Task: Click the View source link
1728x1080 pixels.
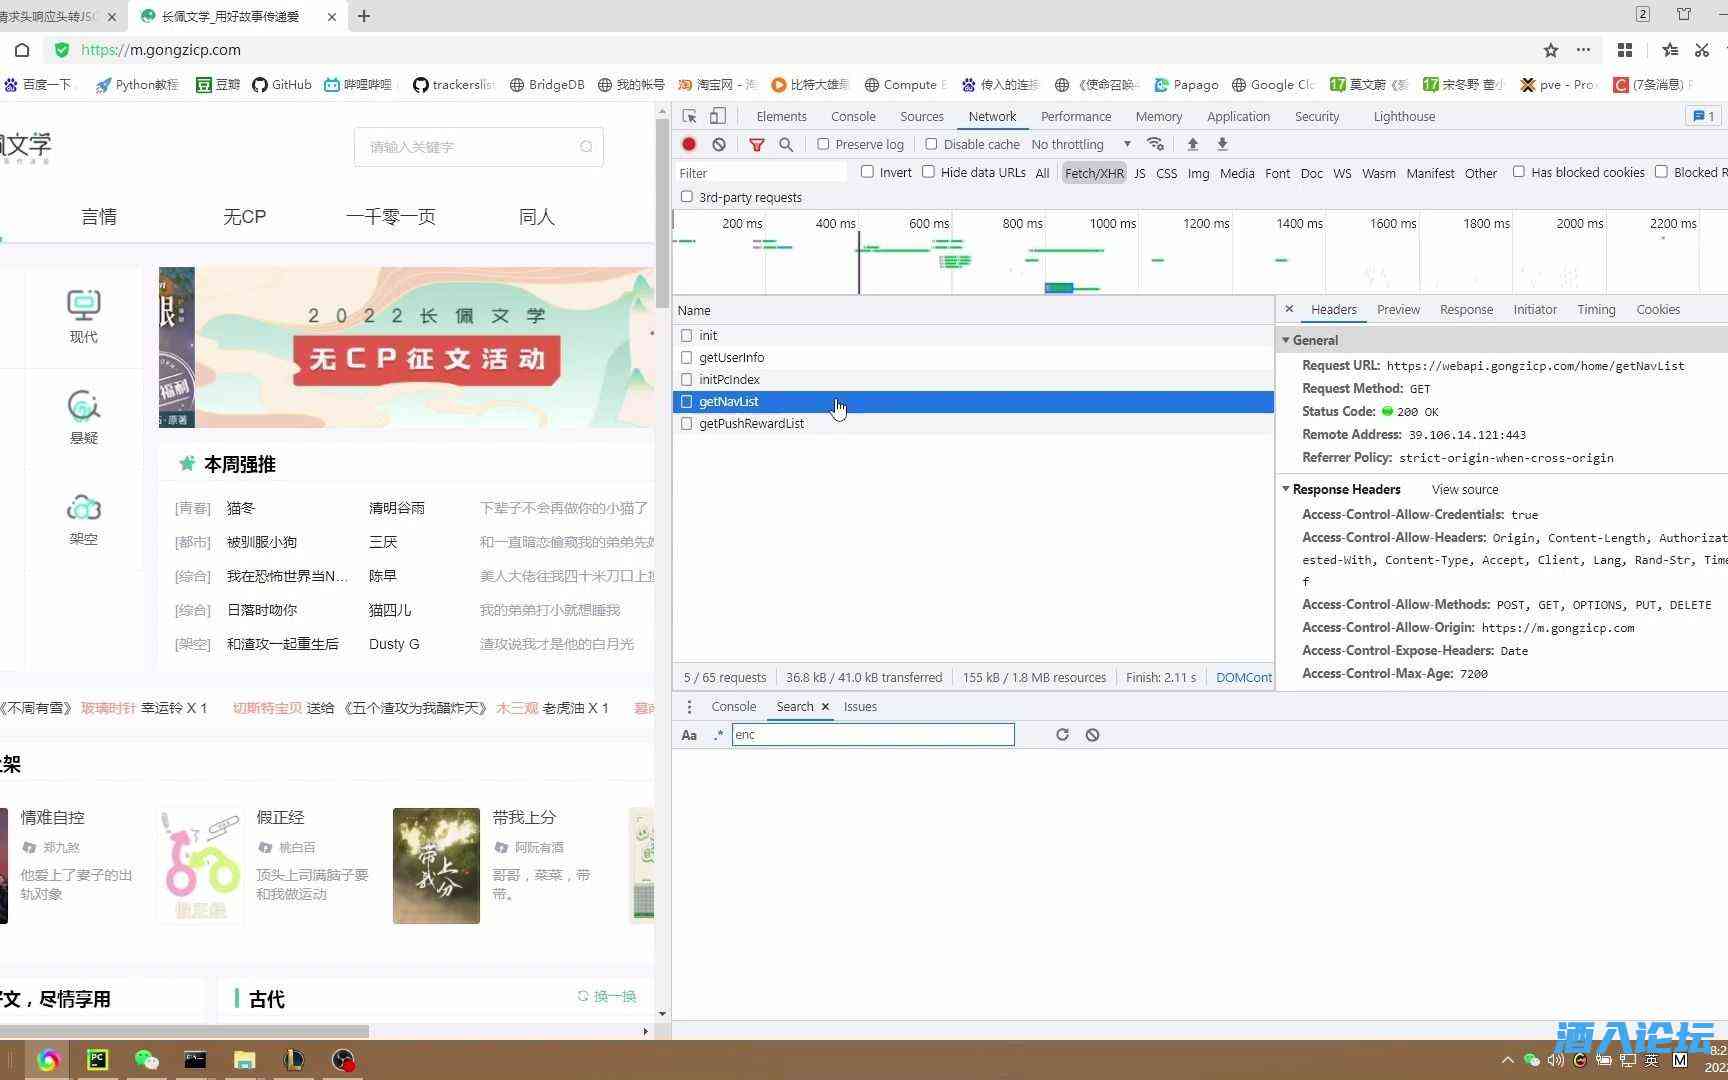Action: [1464, 489]
